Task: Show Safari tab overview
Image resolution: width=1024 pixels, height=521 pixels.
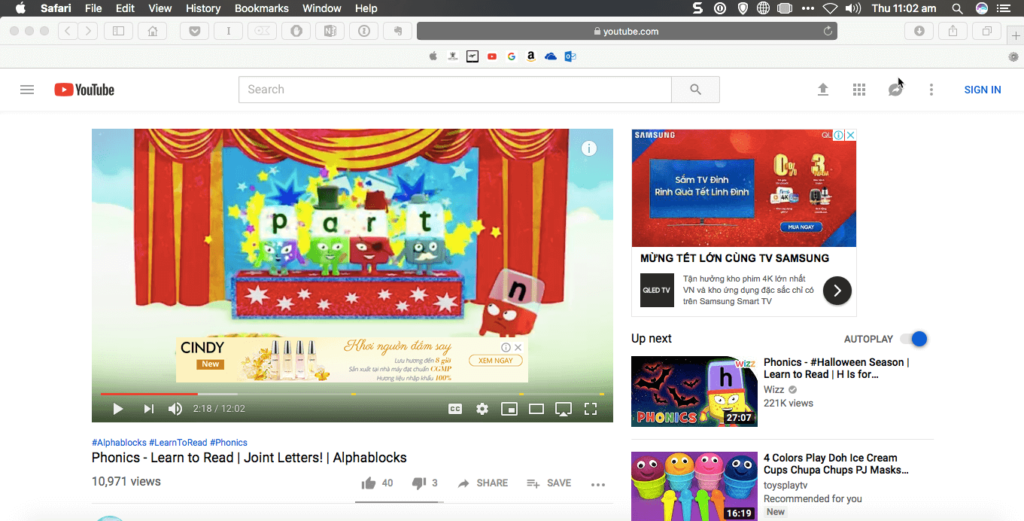Action: pos(987,31)
